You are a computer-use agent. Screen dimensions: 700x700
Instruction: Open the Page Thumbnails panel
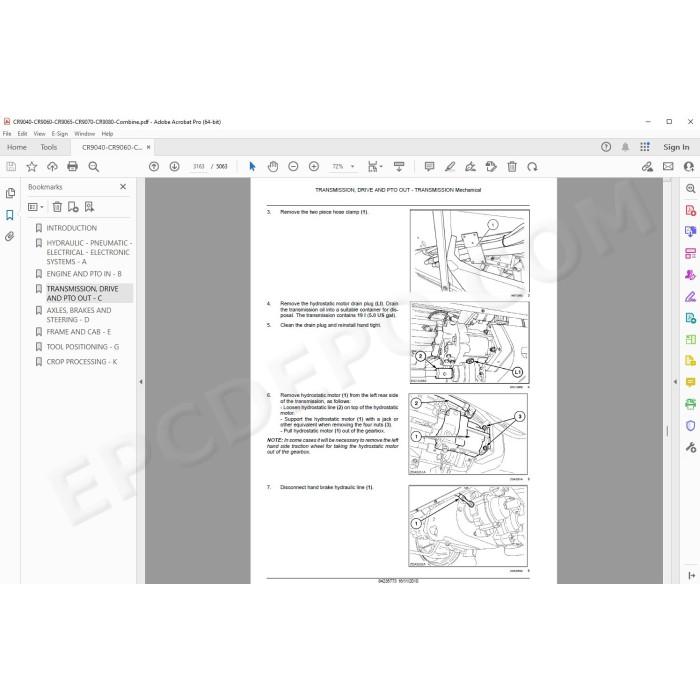click(10, 193)
